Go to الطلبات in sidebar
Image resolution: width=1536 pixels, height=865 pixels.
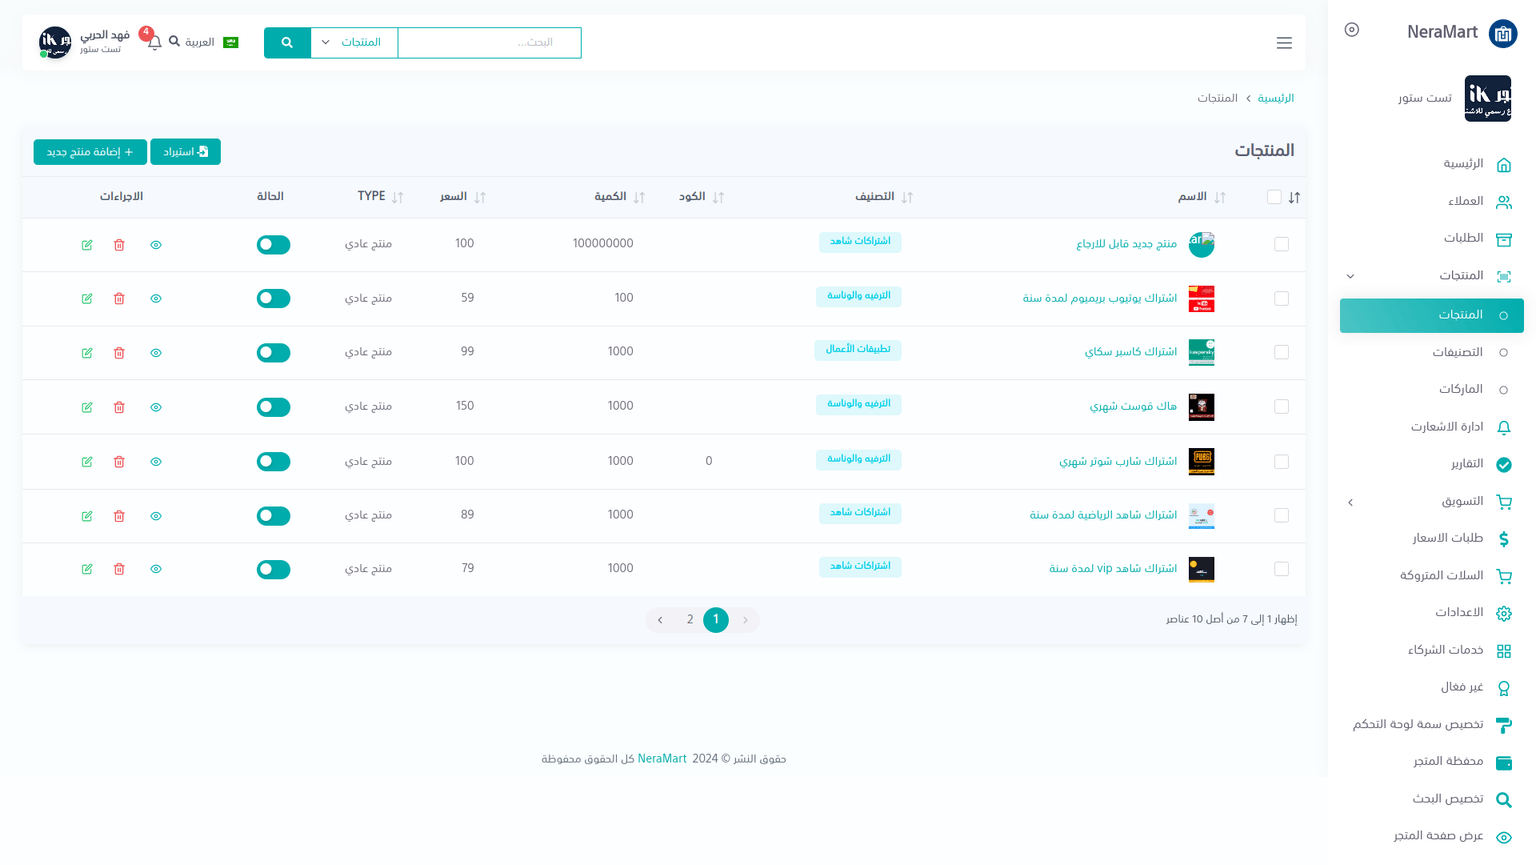(1463, 238)
